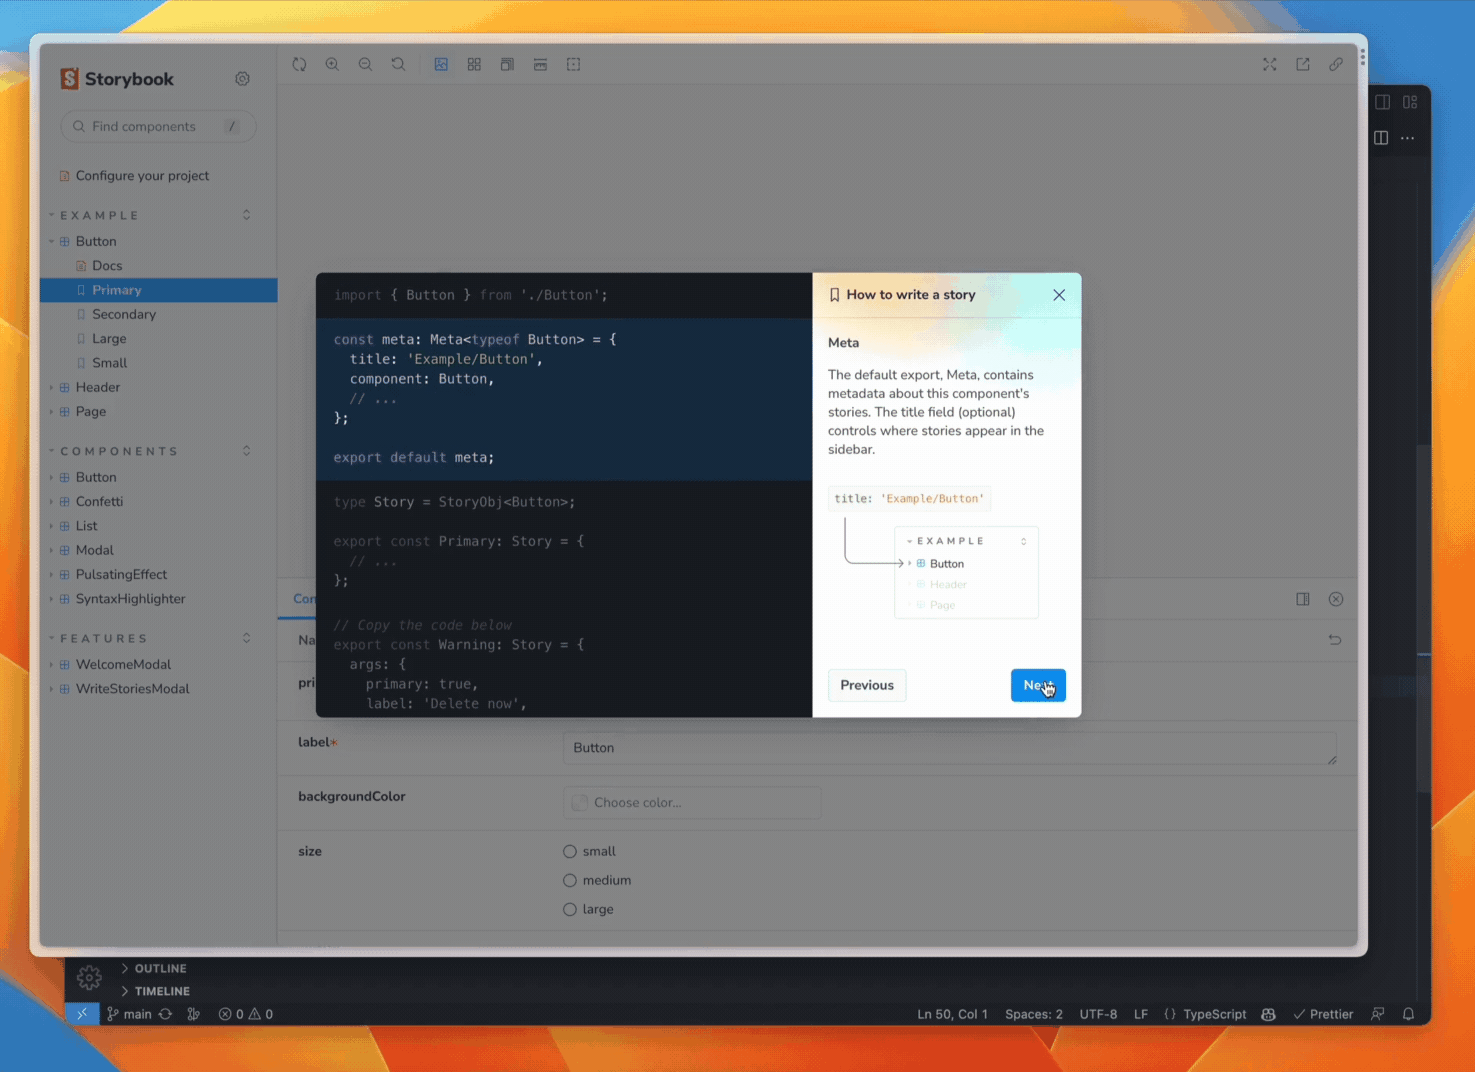Zoom out the story preview
Screen dimensions: 1475x1072
(365, 64)
